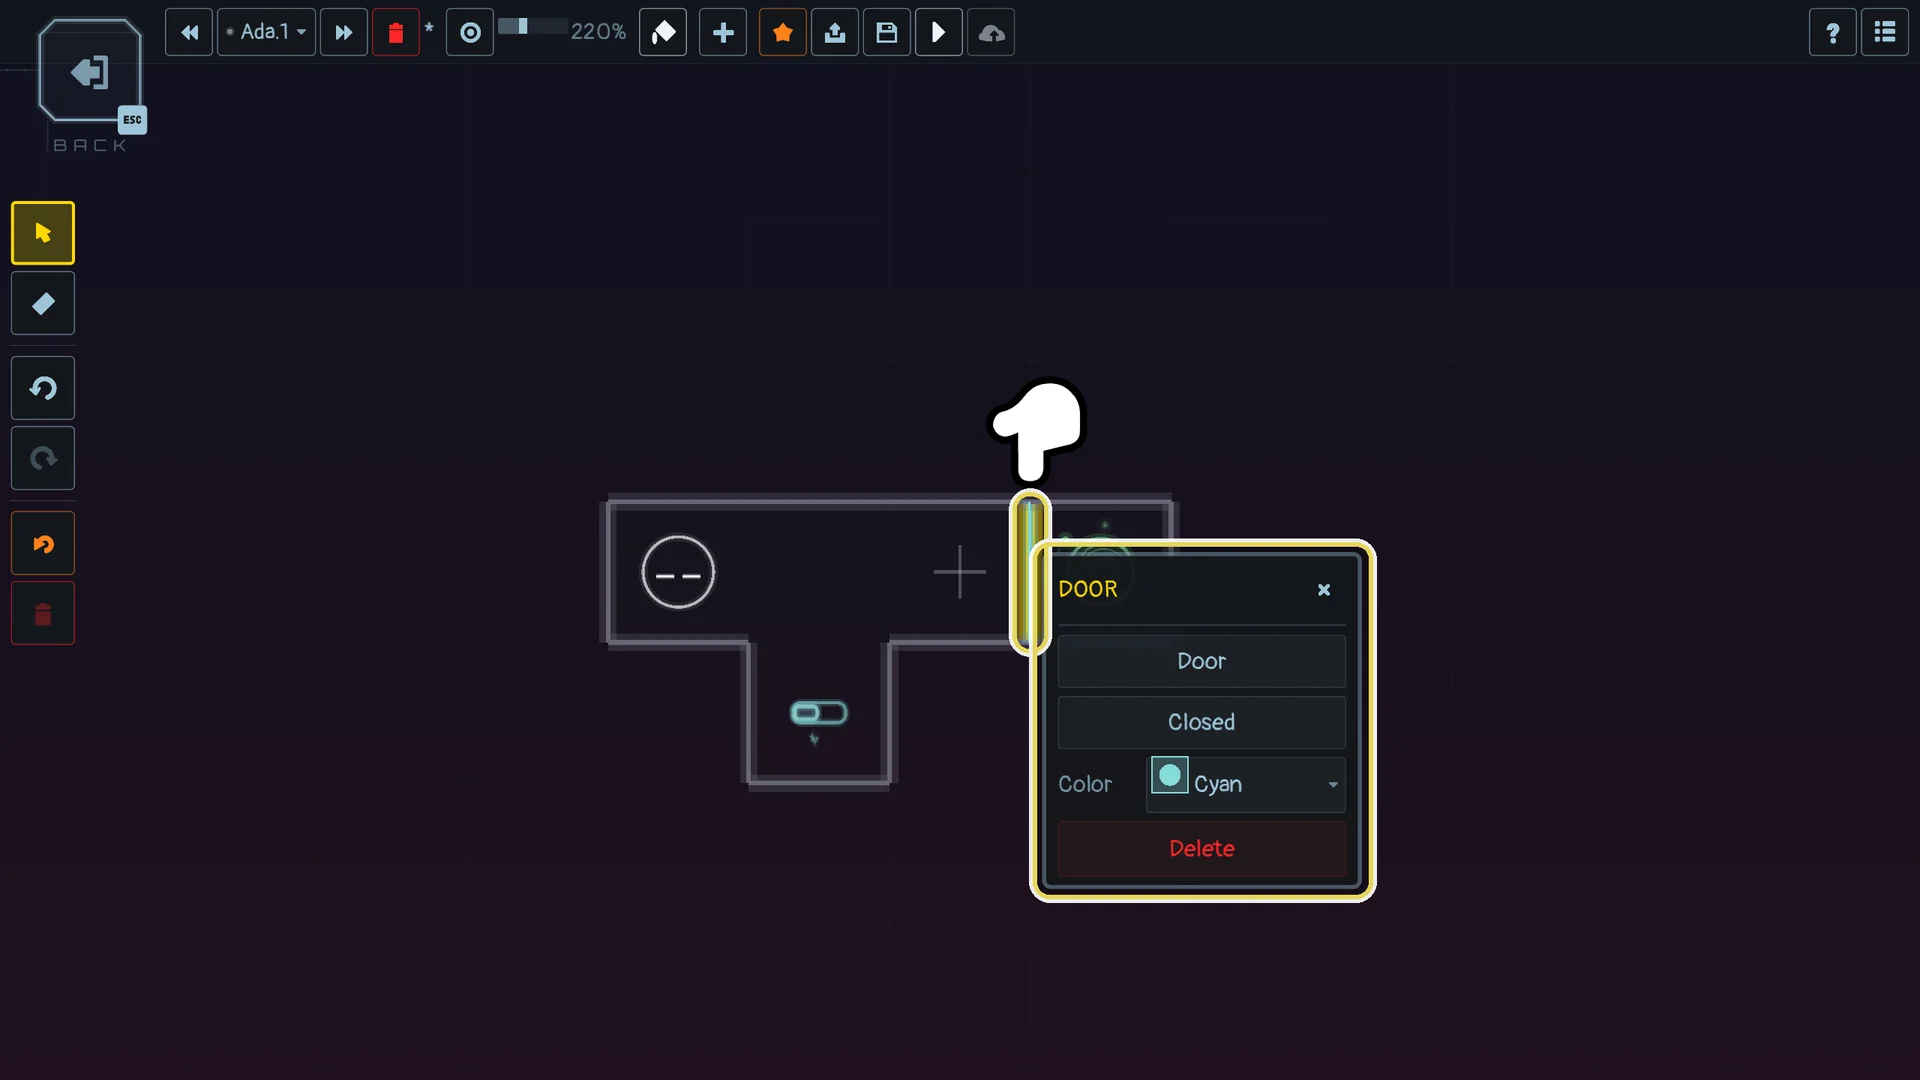Screen dimensions: 1920x1080
Task: Open the Cyan color dropdown
Action: click(x=1246, y=784)
